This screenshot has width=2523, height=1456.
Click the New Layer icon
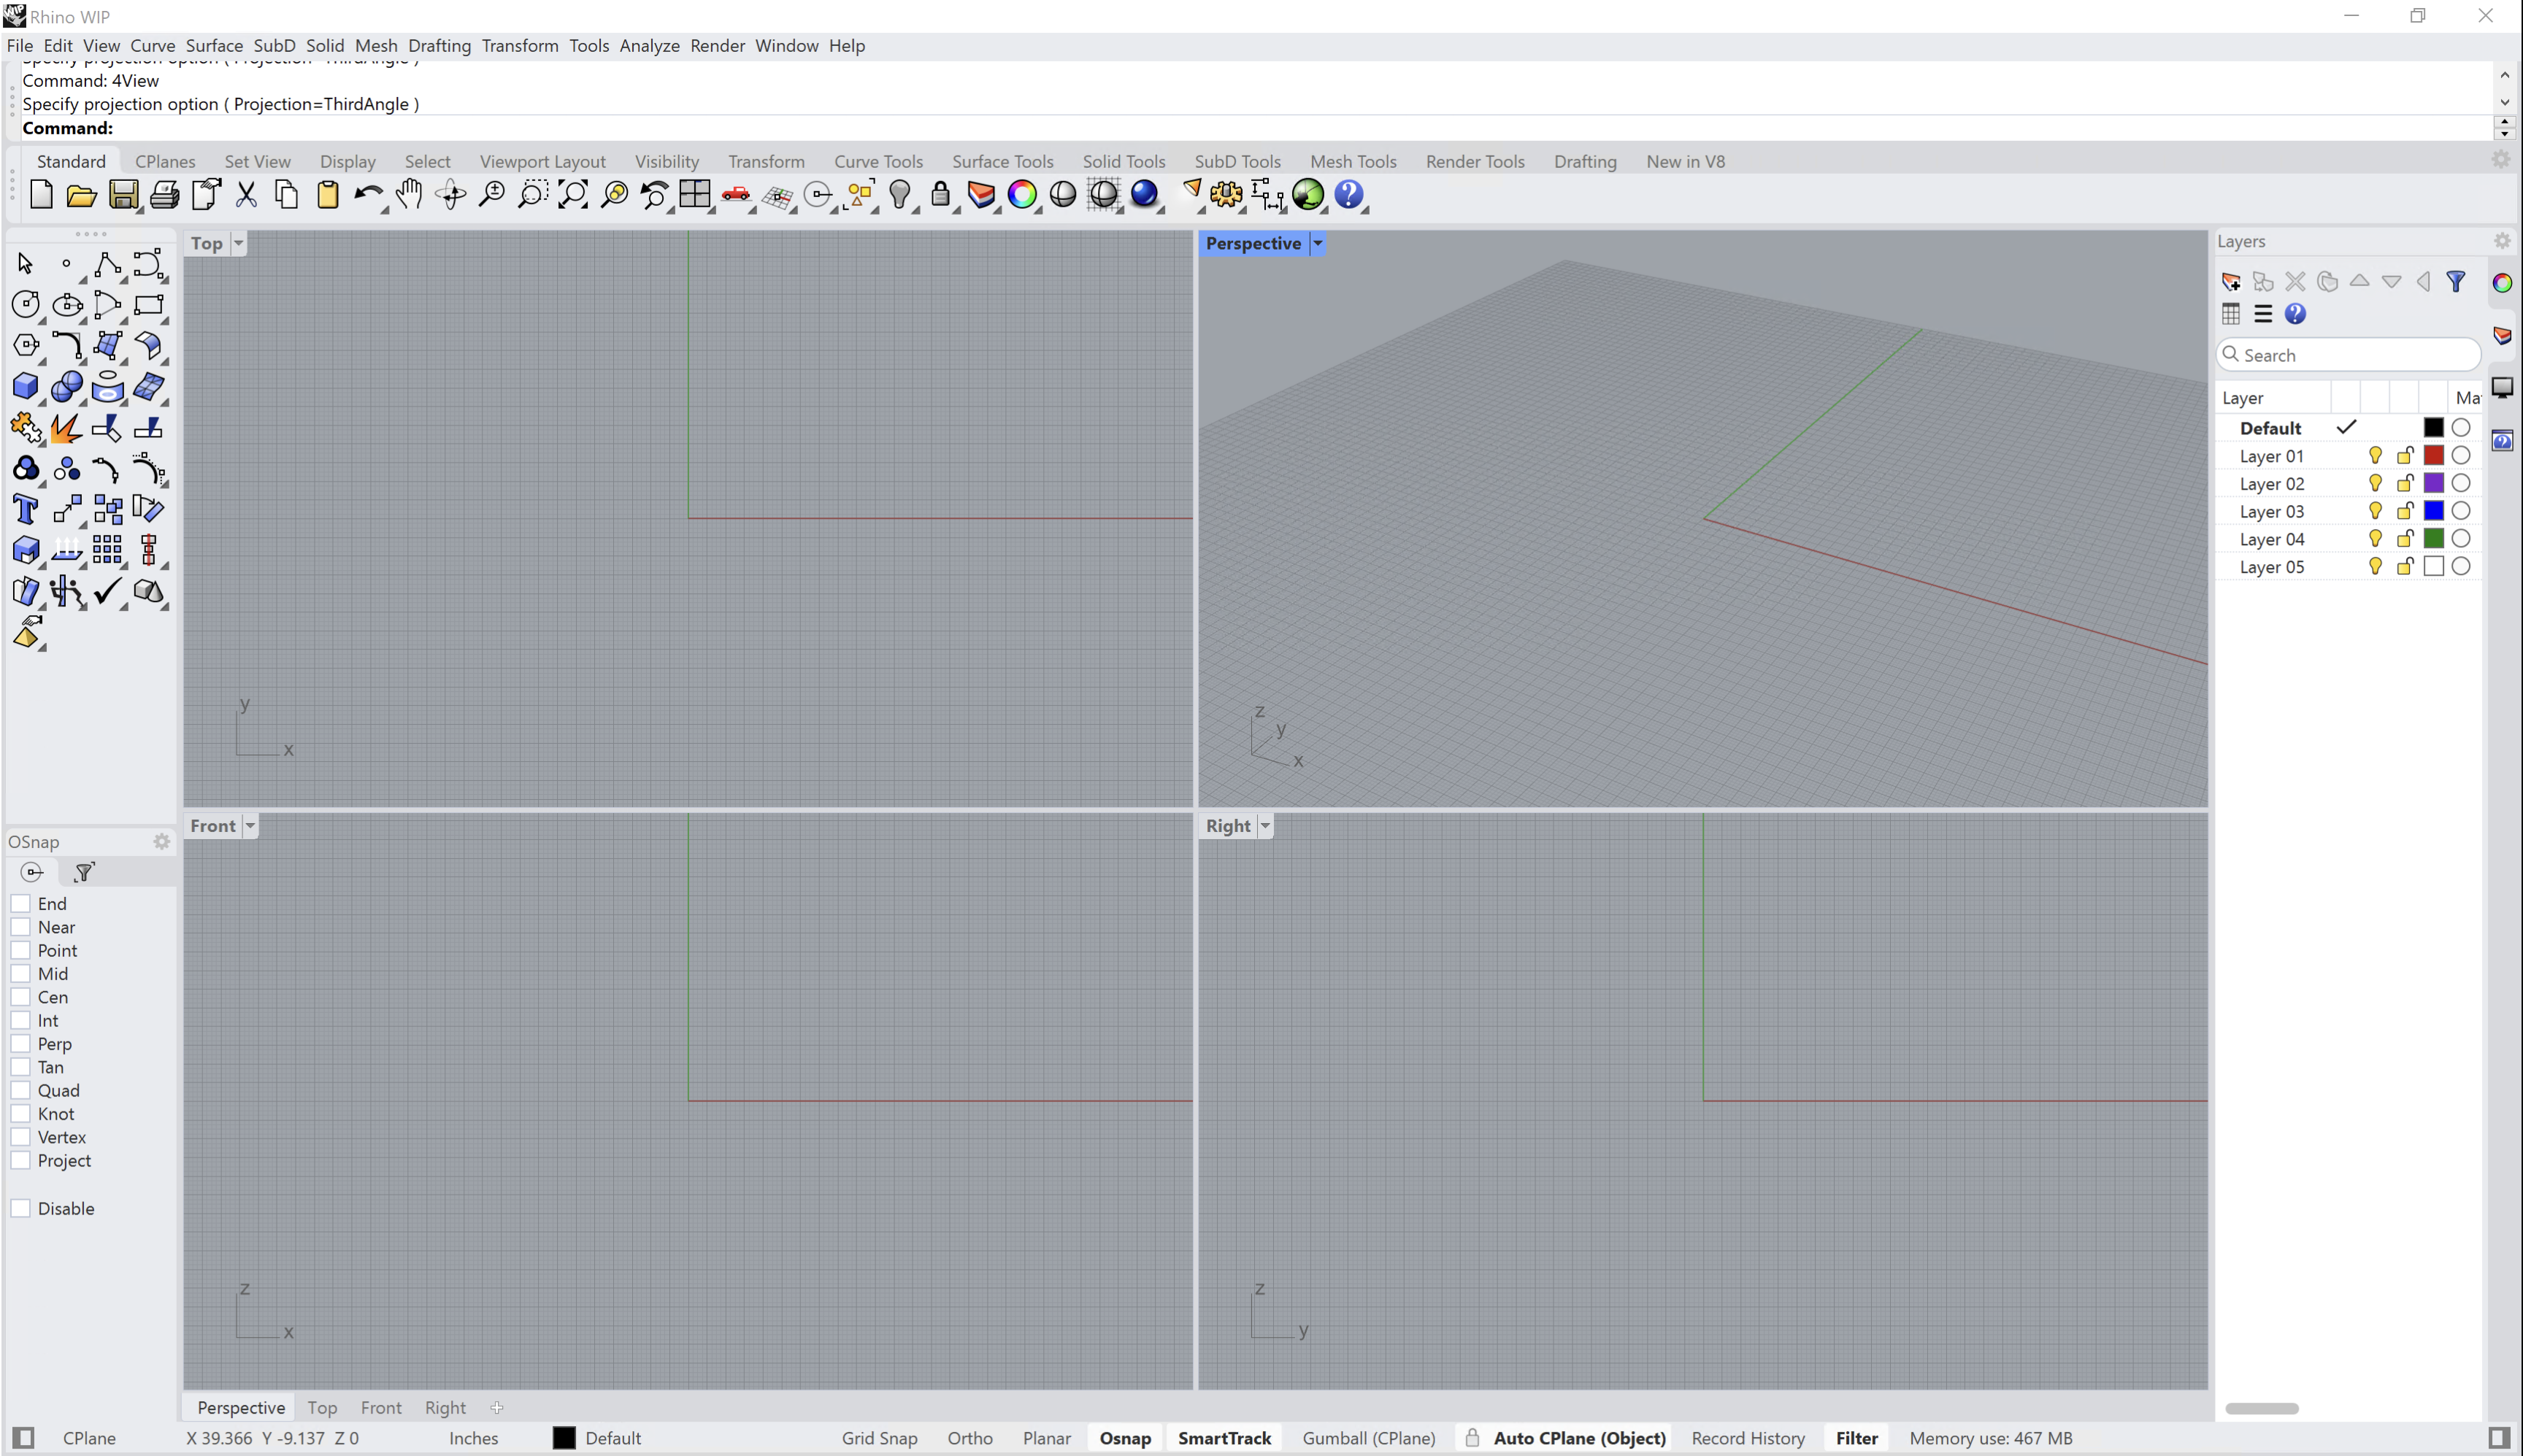click(x=2231, y=282)
